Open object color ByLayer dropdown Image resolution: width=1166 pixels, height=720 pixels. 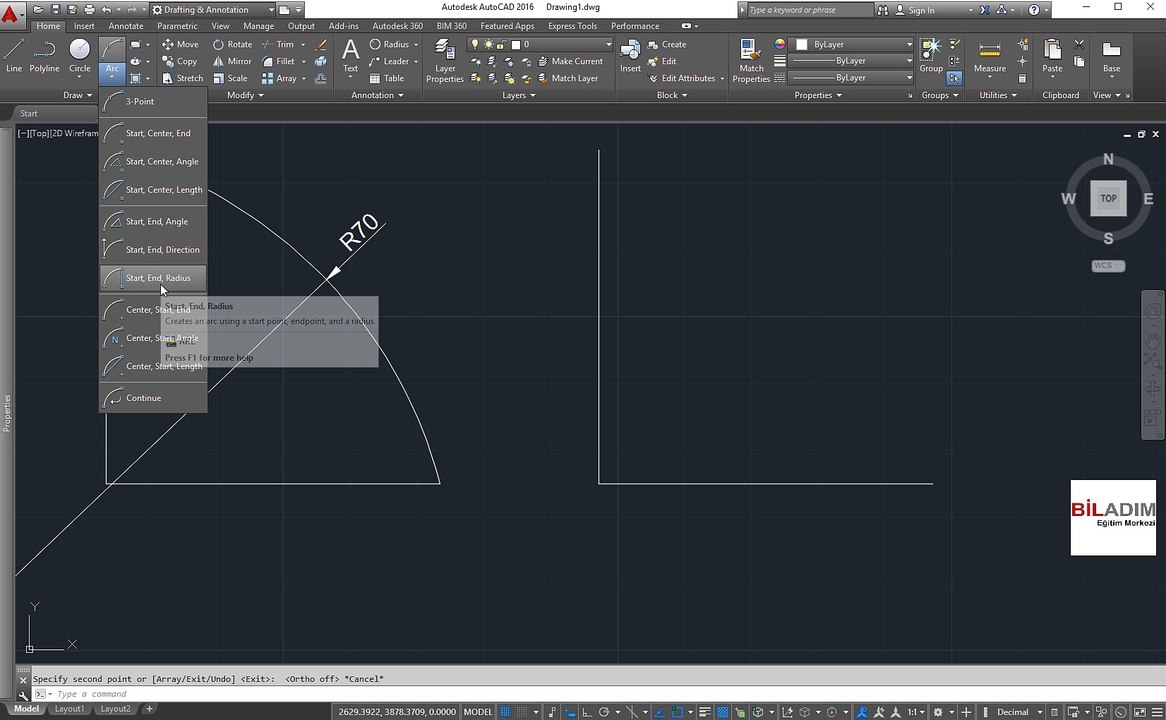point(852,45)
